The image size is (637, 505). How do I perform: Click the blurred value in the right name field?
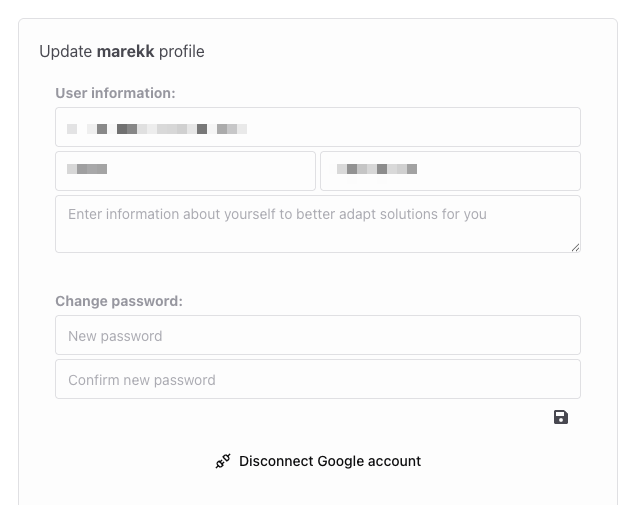(x=376, y=170)
